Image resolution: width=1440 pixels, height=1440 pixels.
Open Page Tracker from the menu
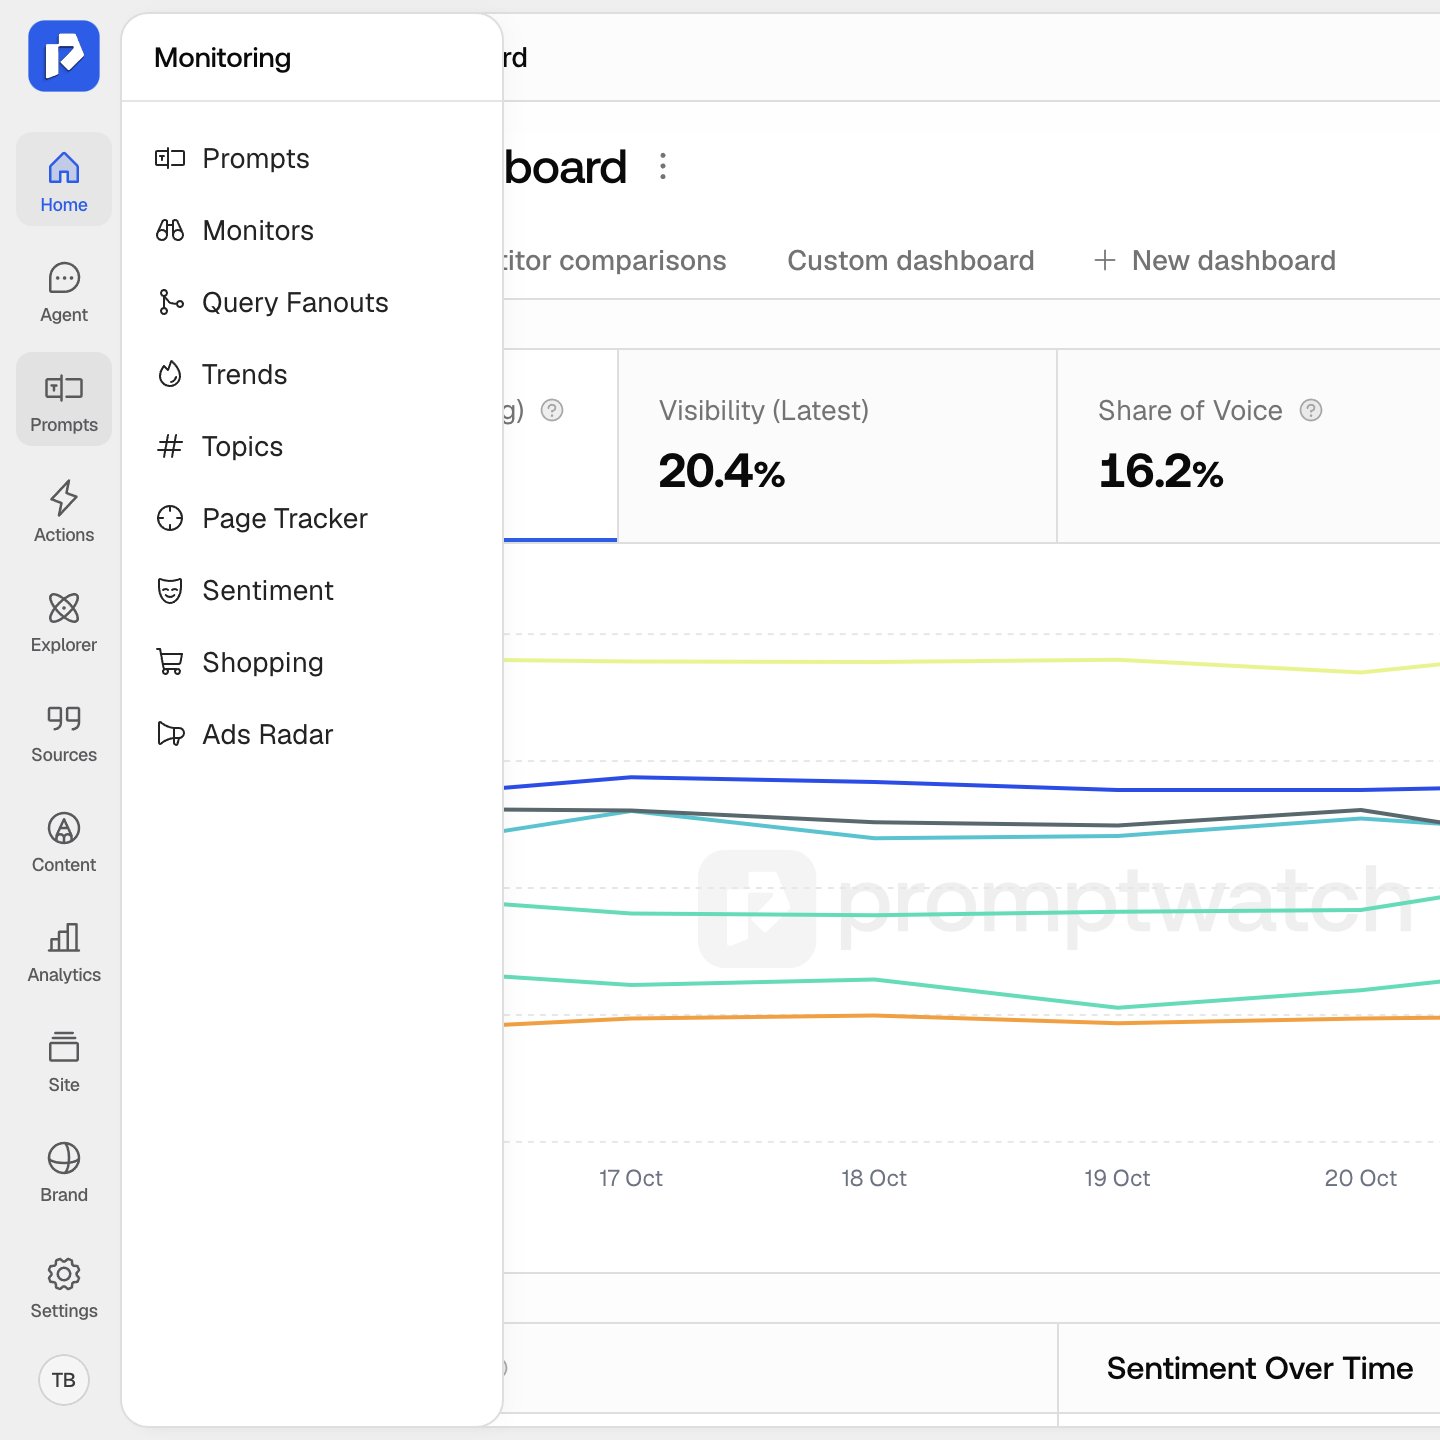pyautogui.click(x=312, y=518)
